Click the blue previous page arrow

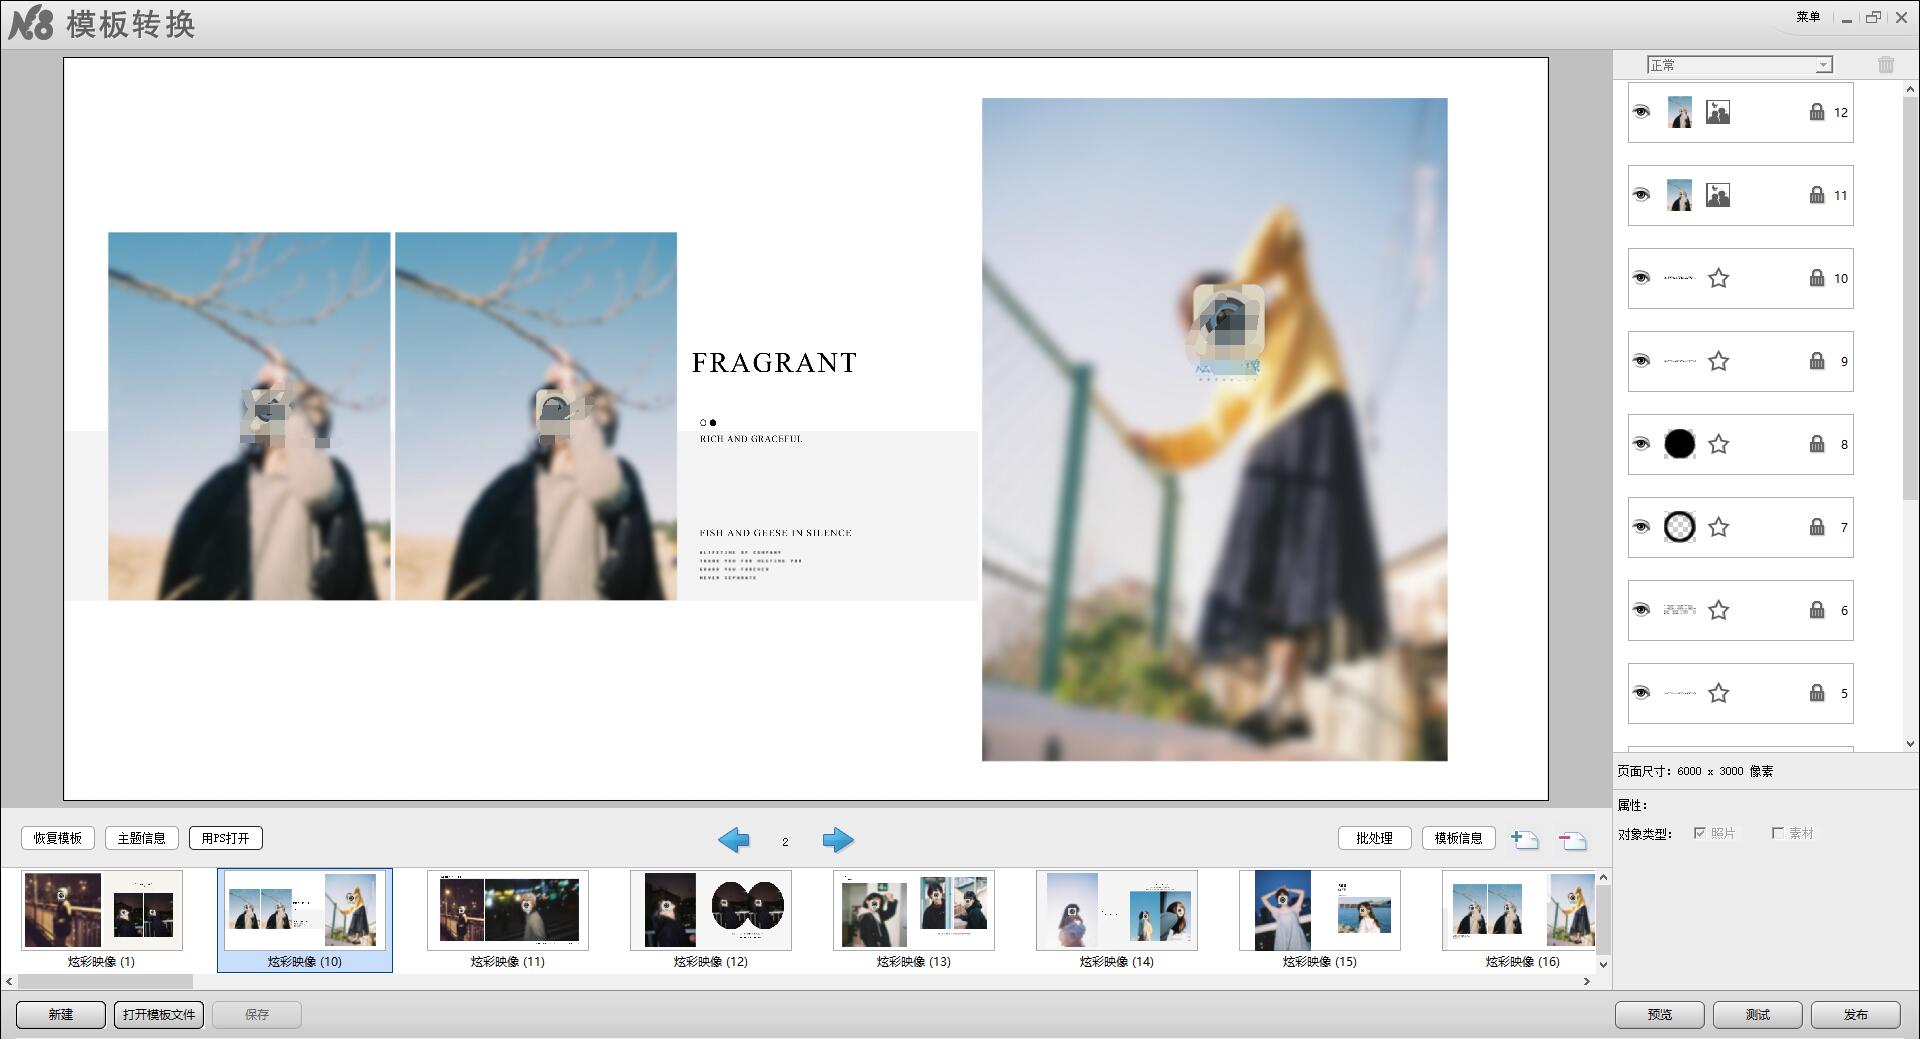(x=734, y=840)
